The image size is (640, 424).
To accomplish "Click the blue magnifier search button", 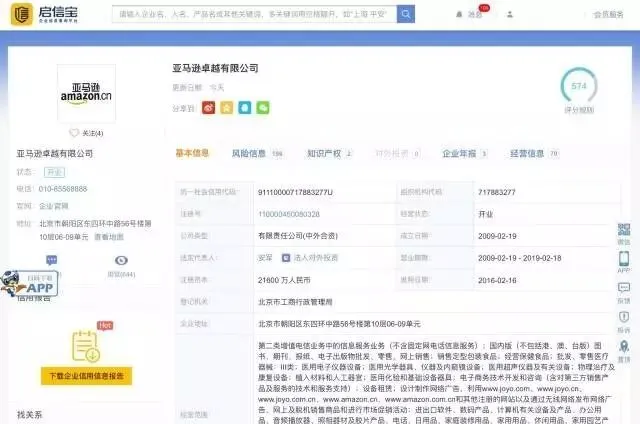I will point(406,14).
